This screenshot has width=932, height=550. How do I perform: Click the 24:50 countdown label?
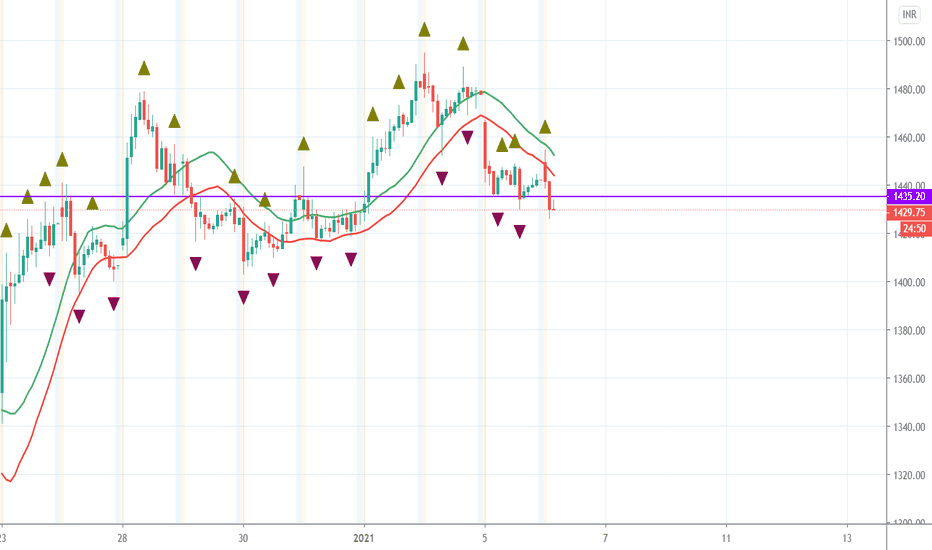tap(915, 228)
